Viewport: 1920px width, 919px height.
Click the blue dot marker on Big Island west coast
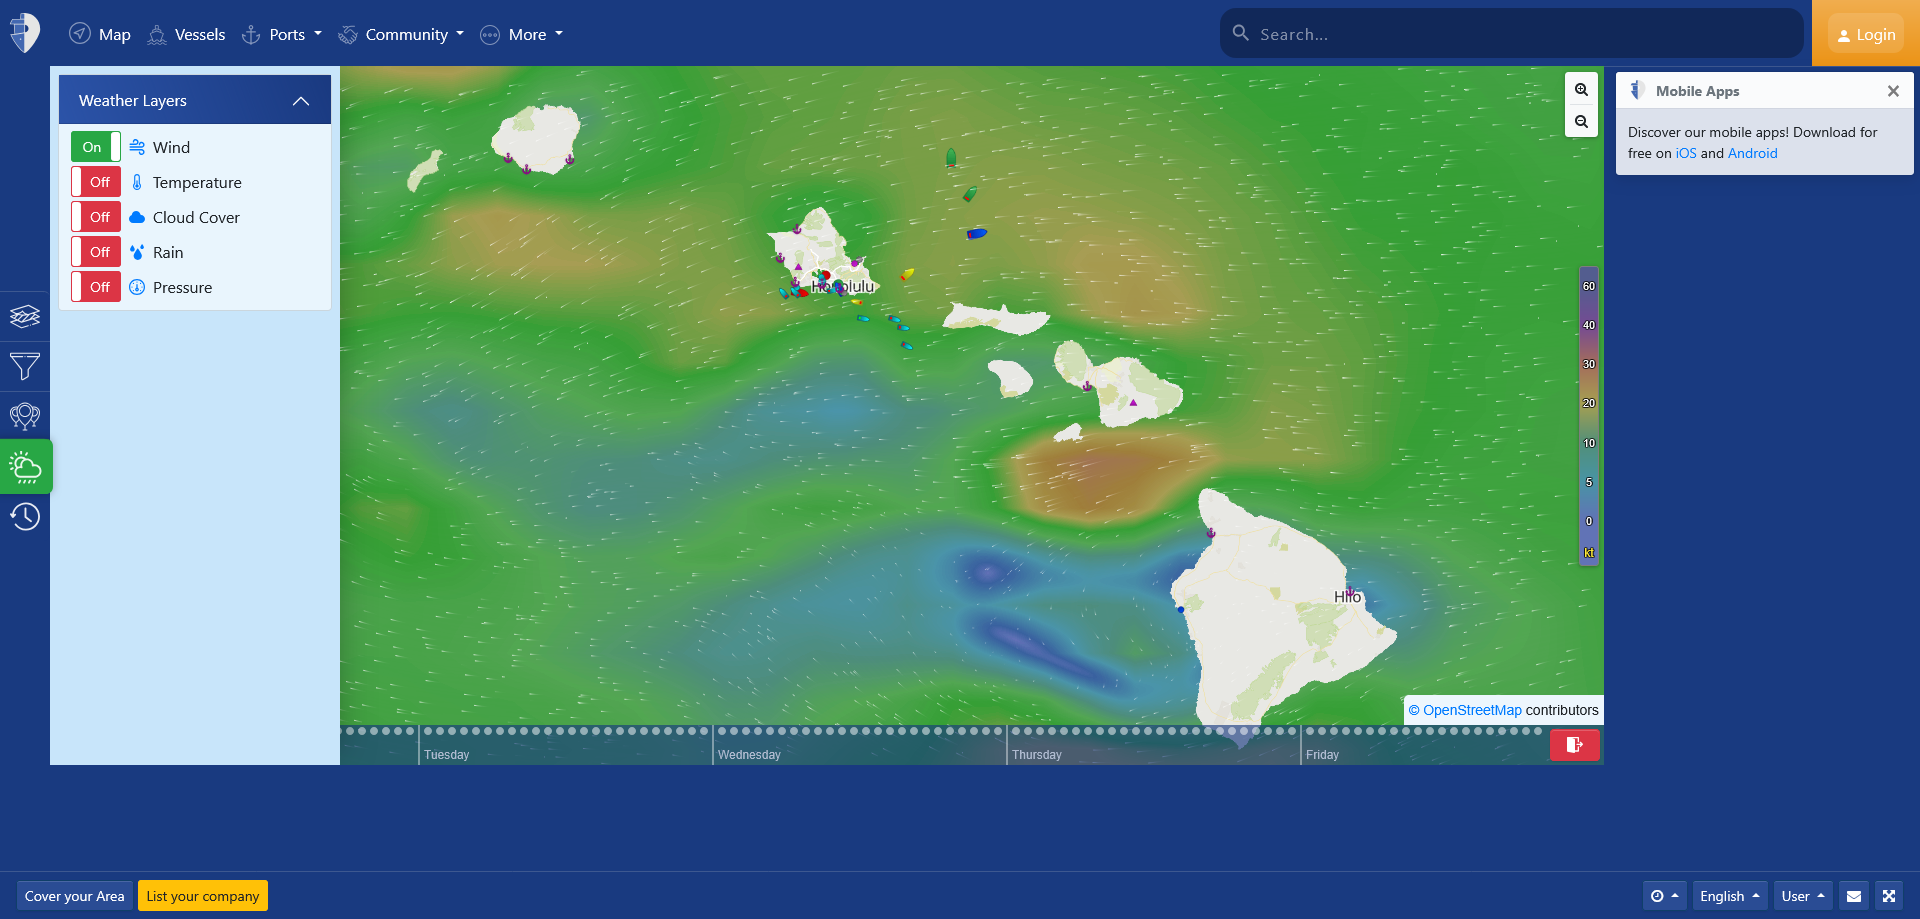pos(1181,609)
